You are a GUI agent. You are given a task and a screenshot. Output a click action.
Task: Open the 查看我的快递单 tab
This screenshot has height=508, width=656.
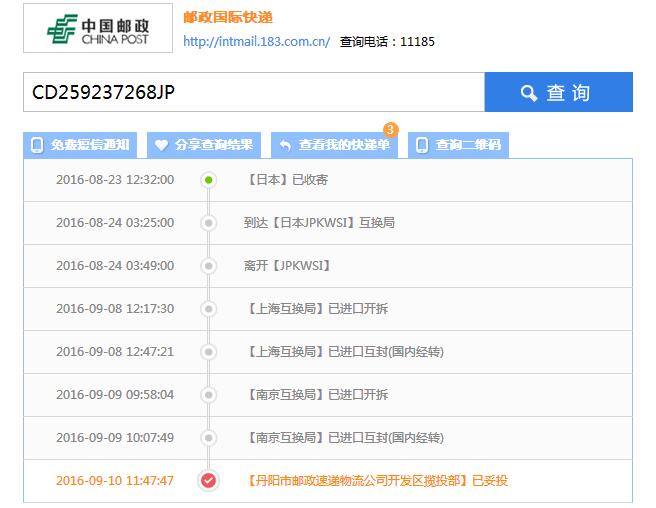[x=334, y=145]
